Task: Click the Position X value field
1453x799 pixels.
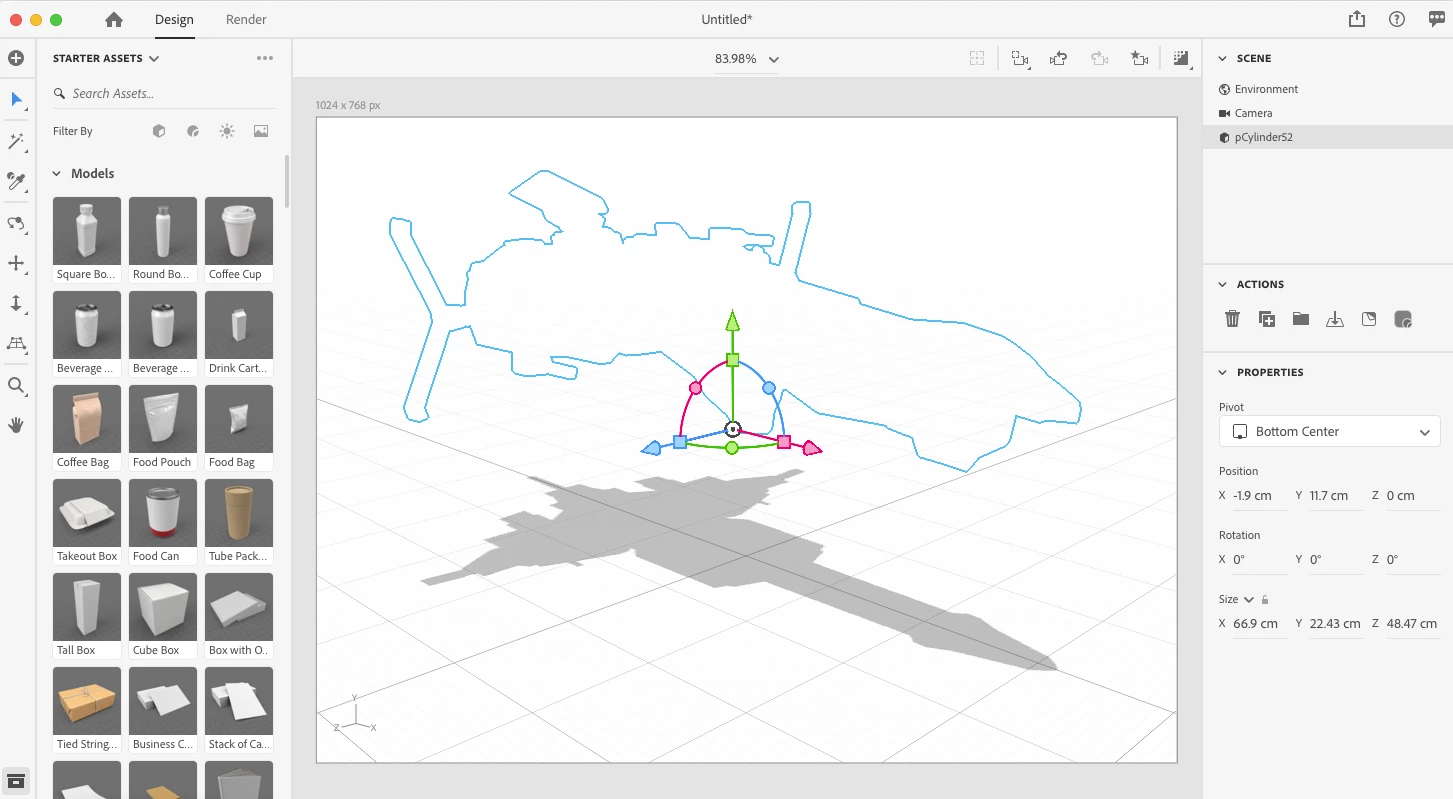Action: [1259, 496]
